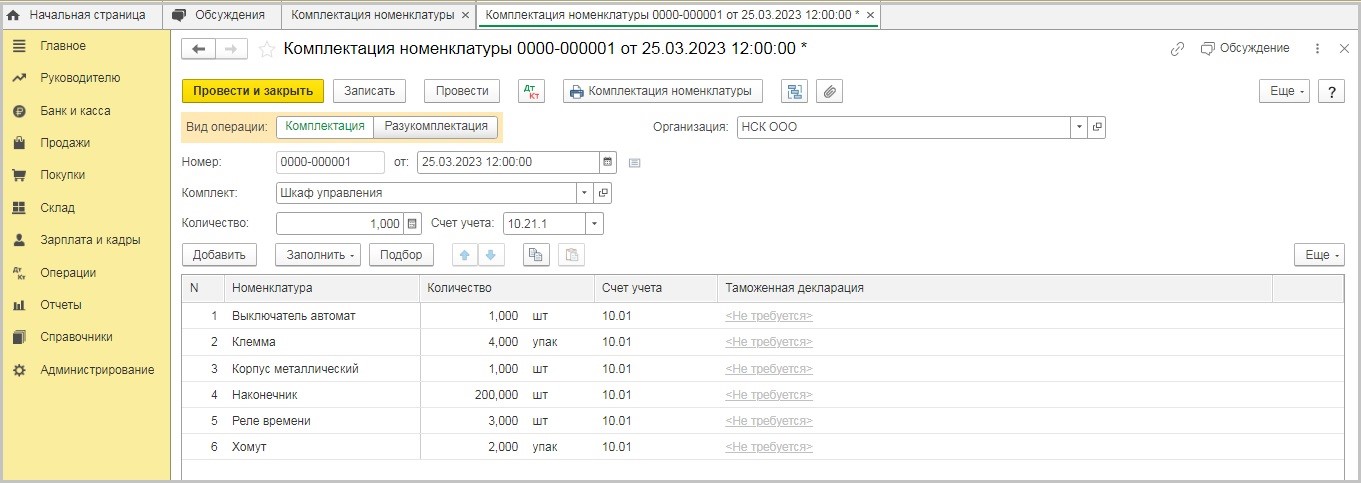Open Зарплата и кадры section
1361x483 pixels.
pyautogui.click(x=90, y=240)
